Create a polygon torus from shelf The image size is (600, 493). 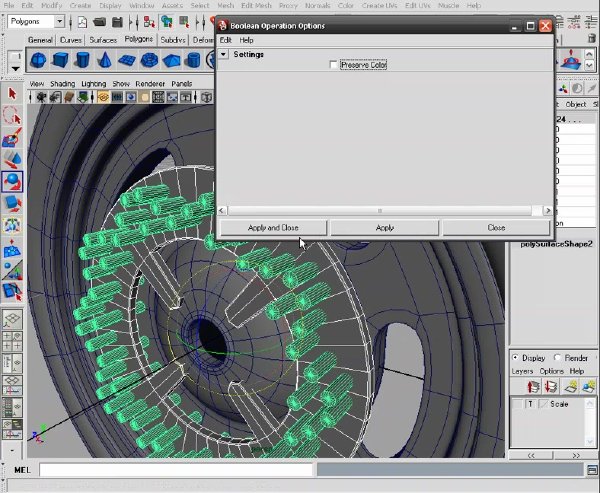pyautogui.click(x=149, y=60)
